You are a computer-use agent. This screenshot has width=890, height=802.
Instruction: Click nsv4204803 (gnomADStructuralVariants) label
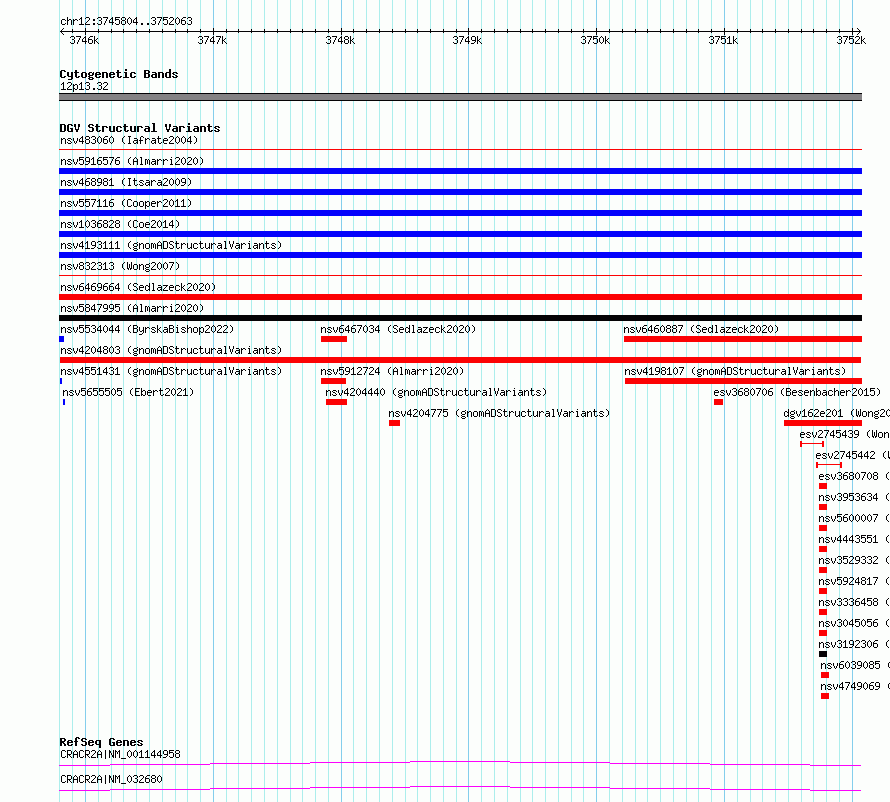point(171,350)
